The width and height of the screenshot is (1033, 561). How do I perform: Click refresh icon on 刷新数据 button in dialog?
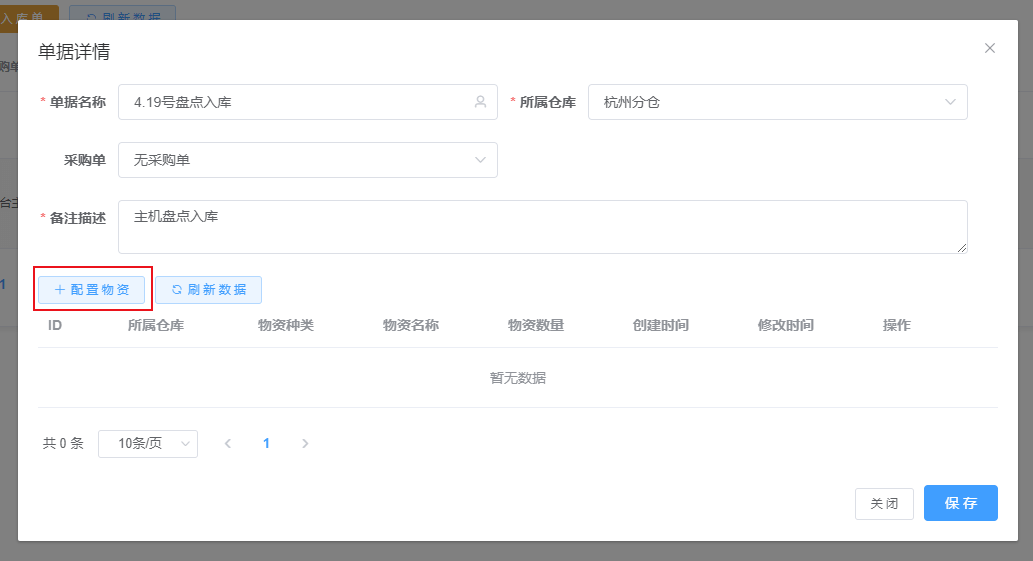tap(177, 290)
